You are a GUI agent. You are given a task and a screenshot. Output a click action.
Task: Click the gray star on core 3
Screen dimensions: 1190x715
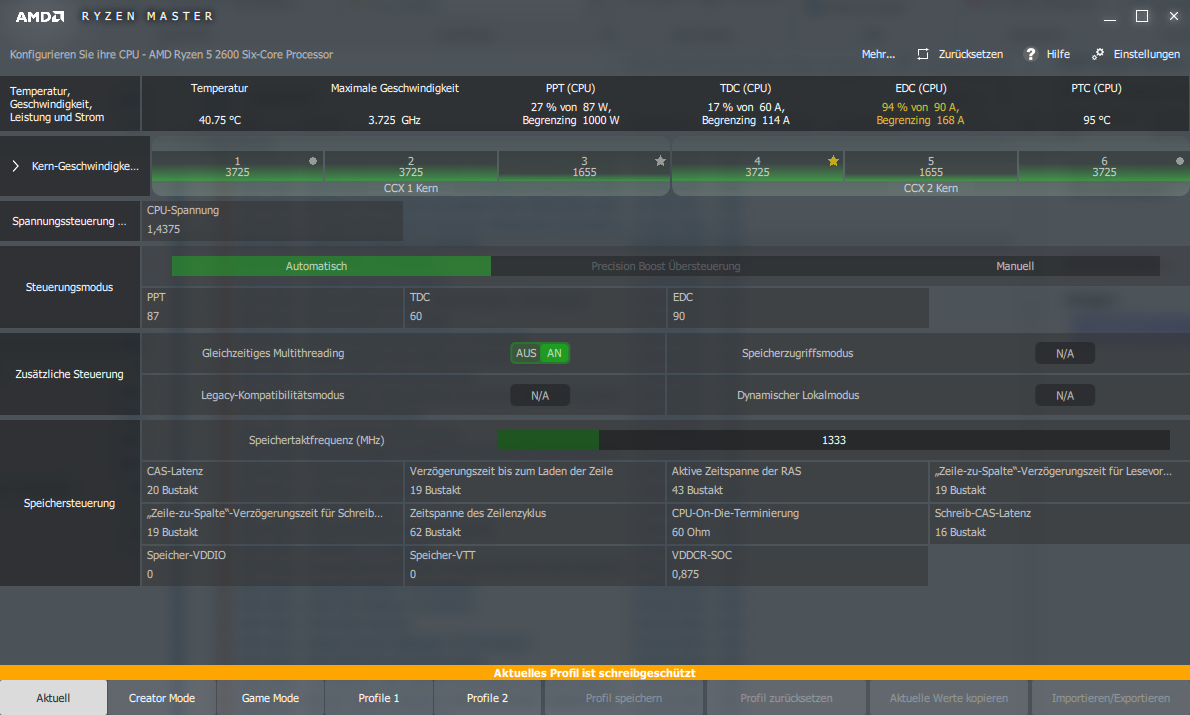660,161
